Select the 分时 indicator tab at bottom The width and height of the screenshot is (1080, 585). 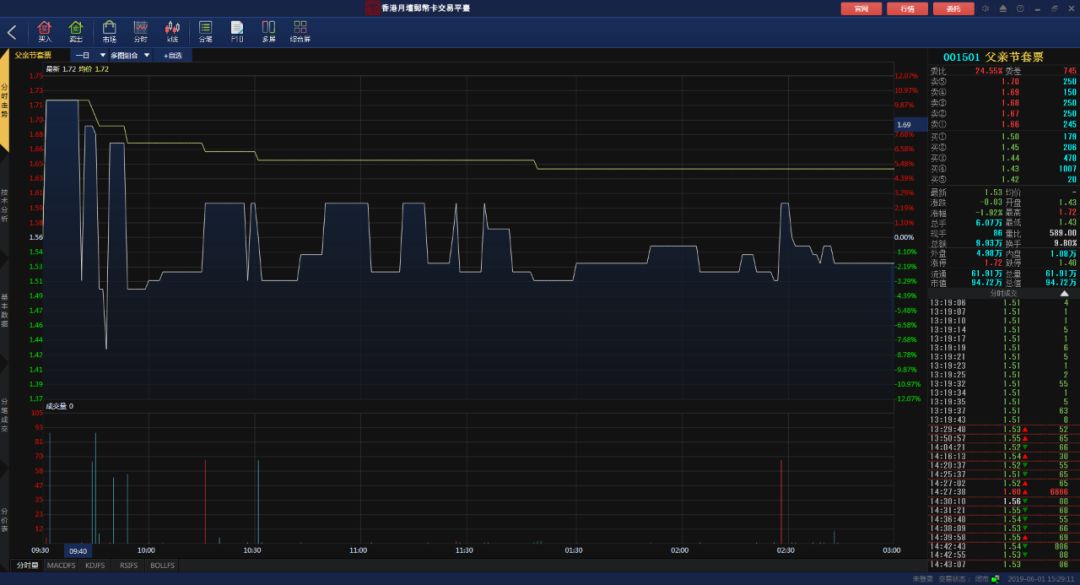[x=27, y=565]
